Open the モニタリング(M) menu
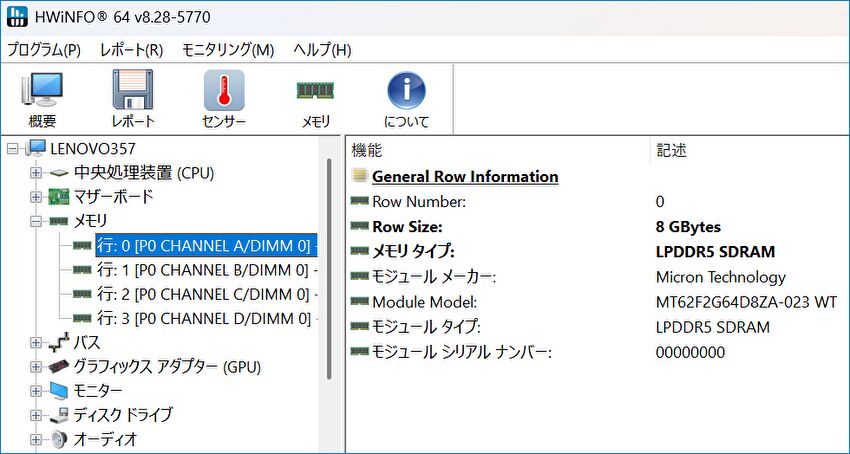850x454 pixels. tap(228, 50)
